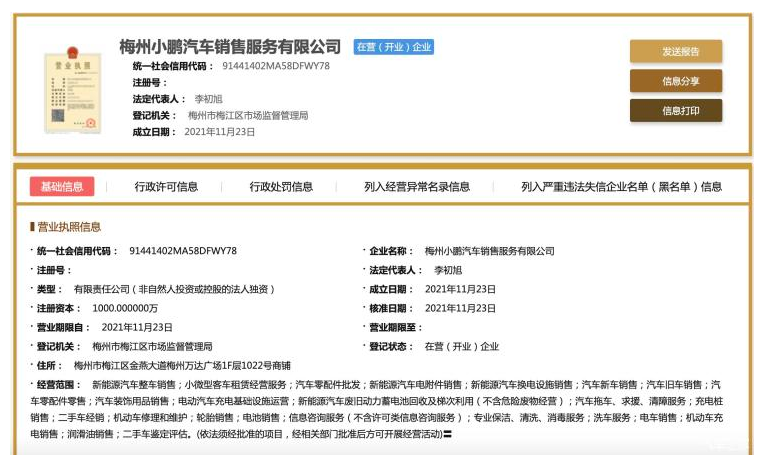Viewport: 763px width, 462px height.
Task: Print info via 信息打印 button
Action: pyautogui.click(x=675, y=111)
